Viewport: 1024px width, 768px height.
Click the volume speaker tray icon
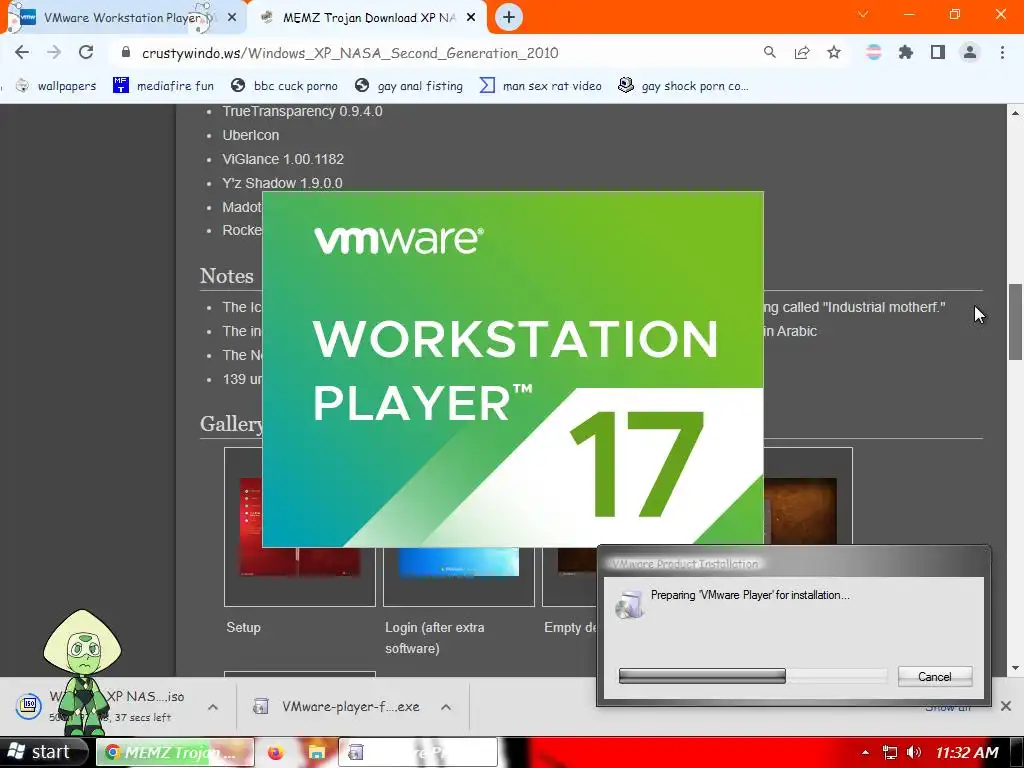coord(914,753)
